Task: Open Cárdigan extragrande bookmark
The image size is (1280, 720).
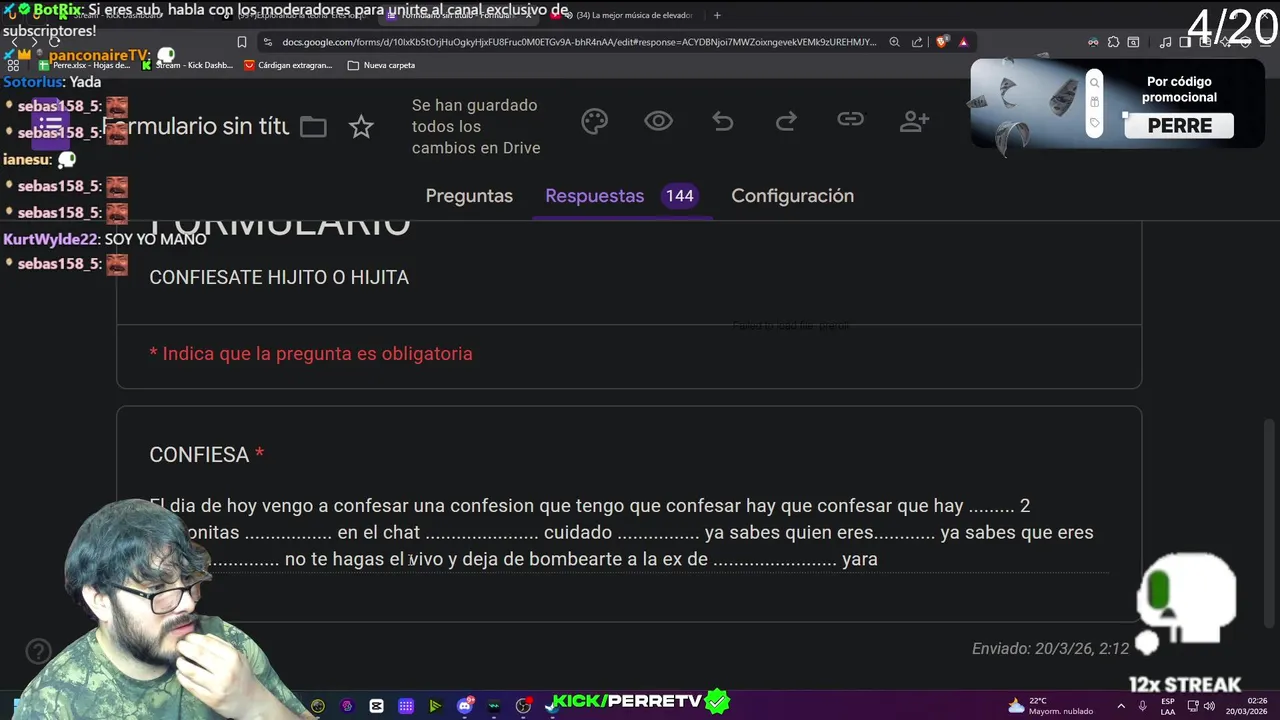Action: point(288,65)
